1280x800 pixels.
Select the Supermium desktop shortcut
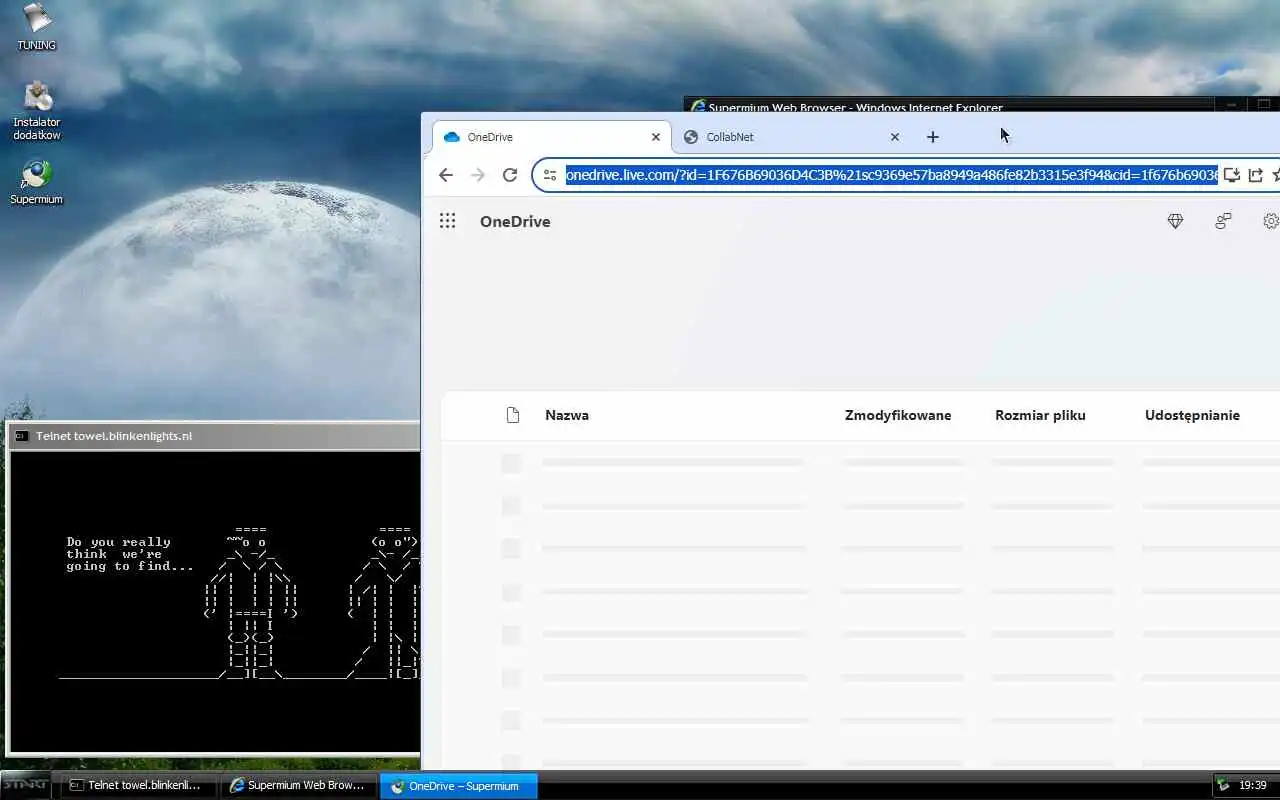tap(37, 182)
